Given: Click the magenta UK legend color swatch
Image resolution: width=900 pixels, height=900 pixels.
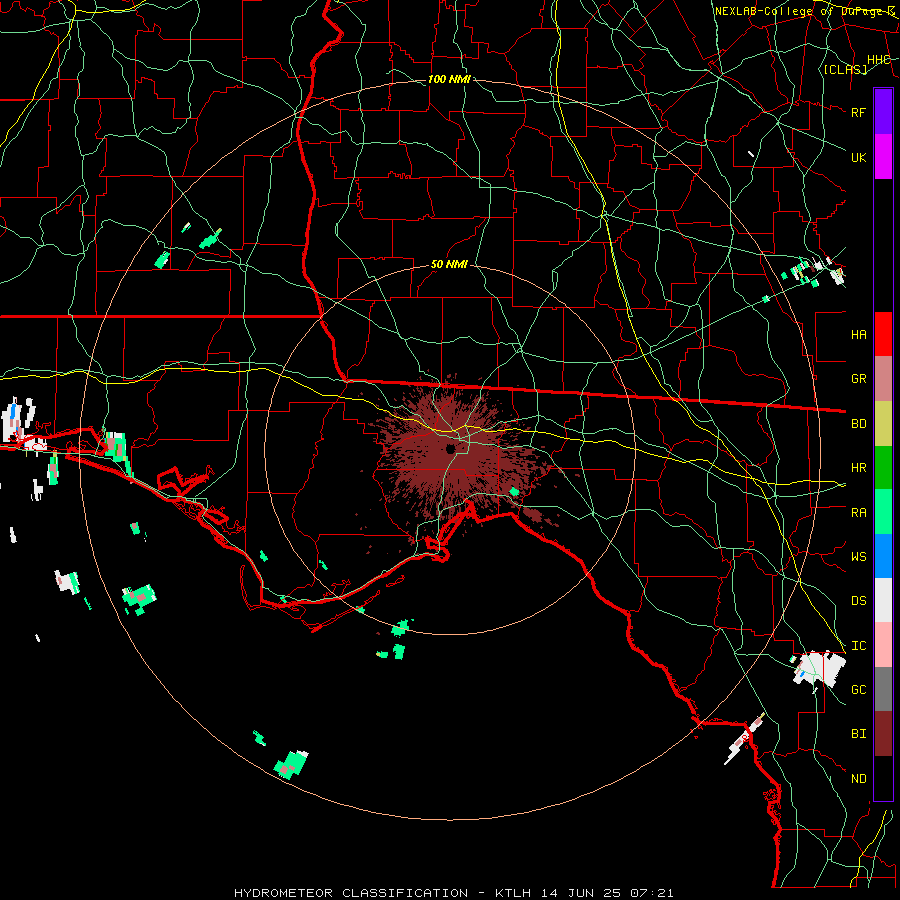Looking at the screenshot, I should pyautogui.click(x=883, y=157).
